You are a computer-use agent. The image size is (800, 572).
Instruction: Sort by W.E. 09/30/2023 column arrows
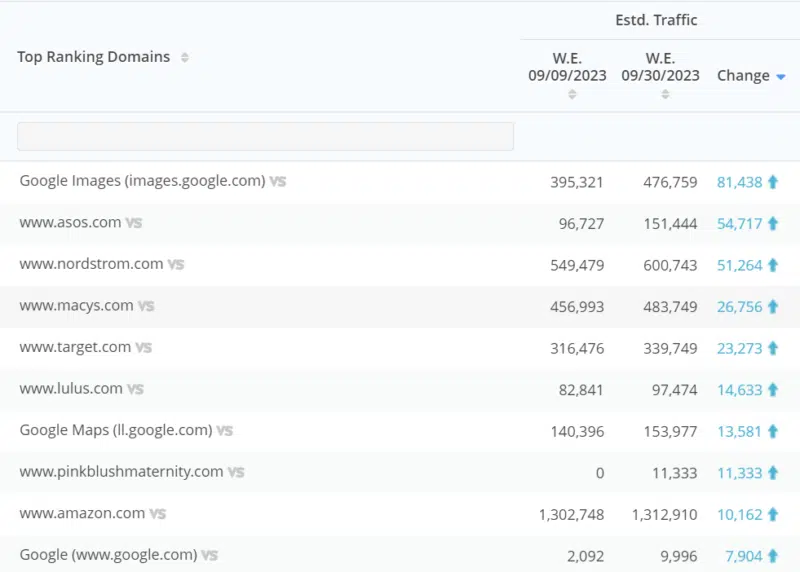(665, 94)
